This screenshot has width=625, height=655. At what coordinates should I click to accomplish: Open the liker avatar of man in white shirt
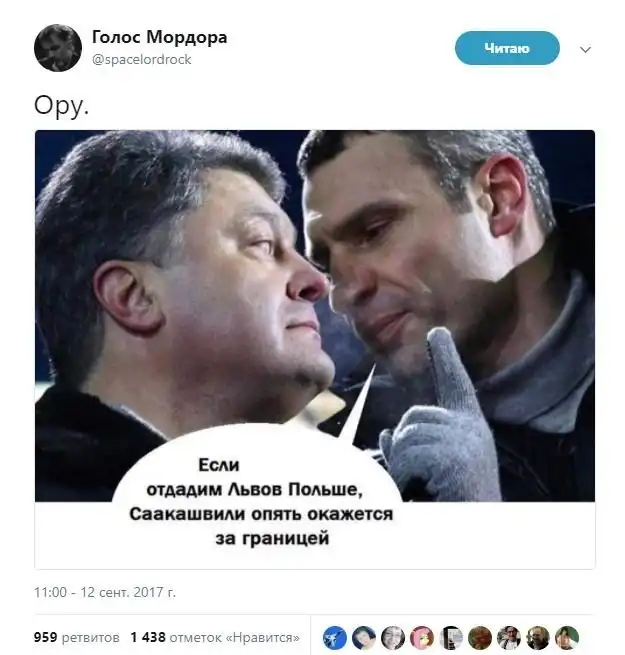tap(509, 637)
